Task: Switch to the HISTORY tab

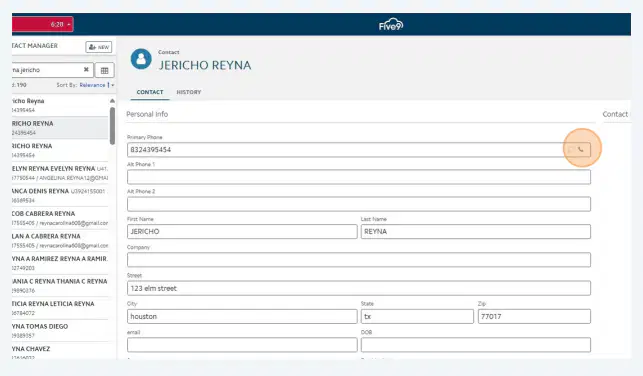Action: [x=189, y=92]
